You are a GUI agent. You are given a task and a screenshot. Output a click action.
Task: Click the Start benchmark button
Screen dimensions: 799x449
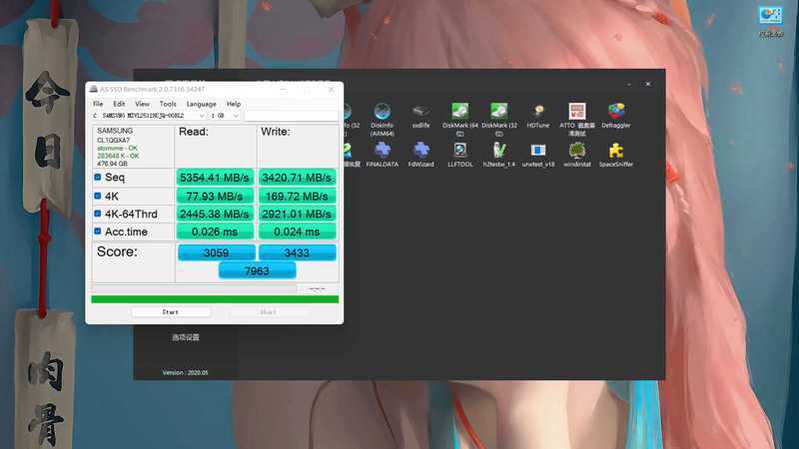170,312
